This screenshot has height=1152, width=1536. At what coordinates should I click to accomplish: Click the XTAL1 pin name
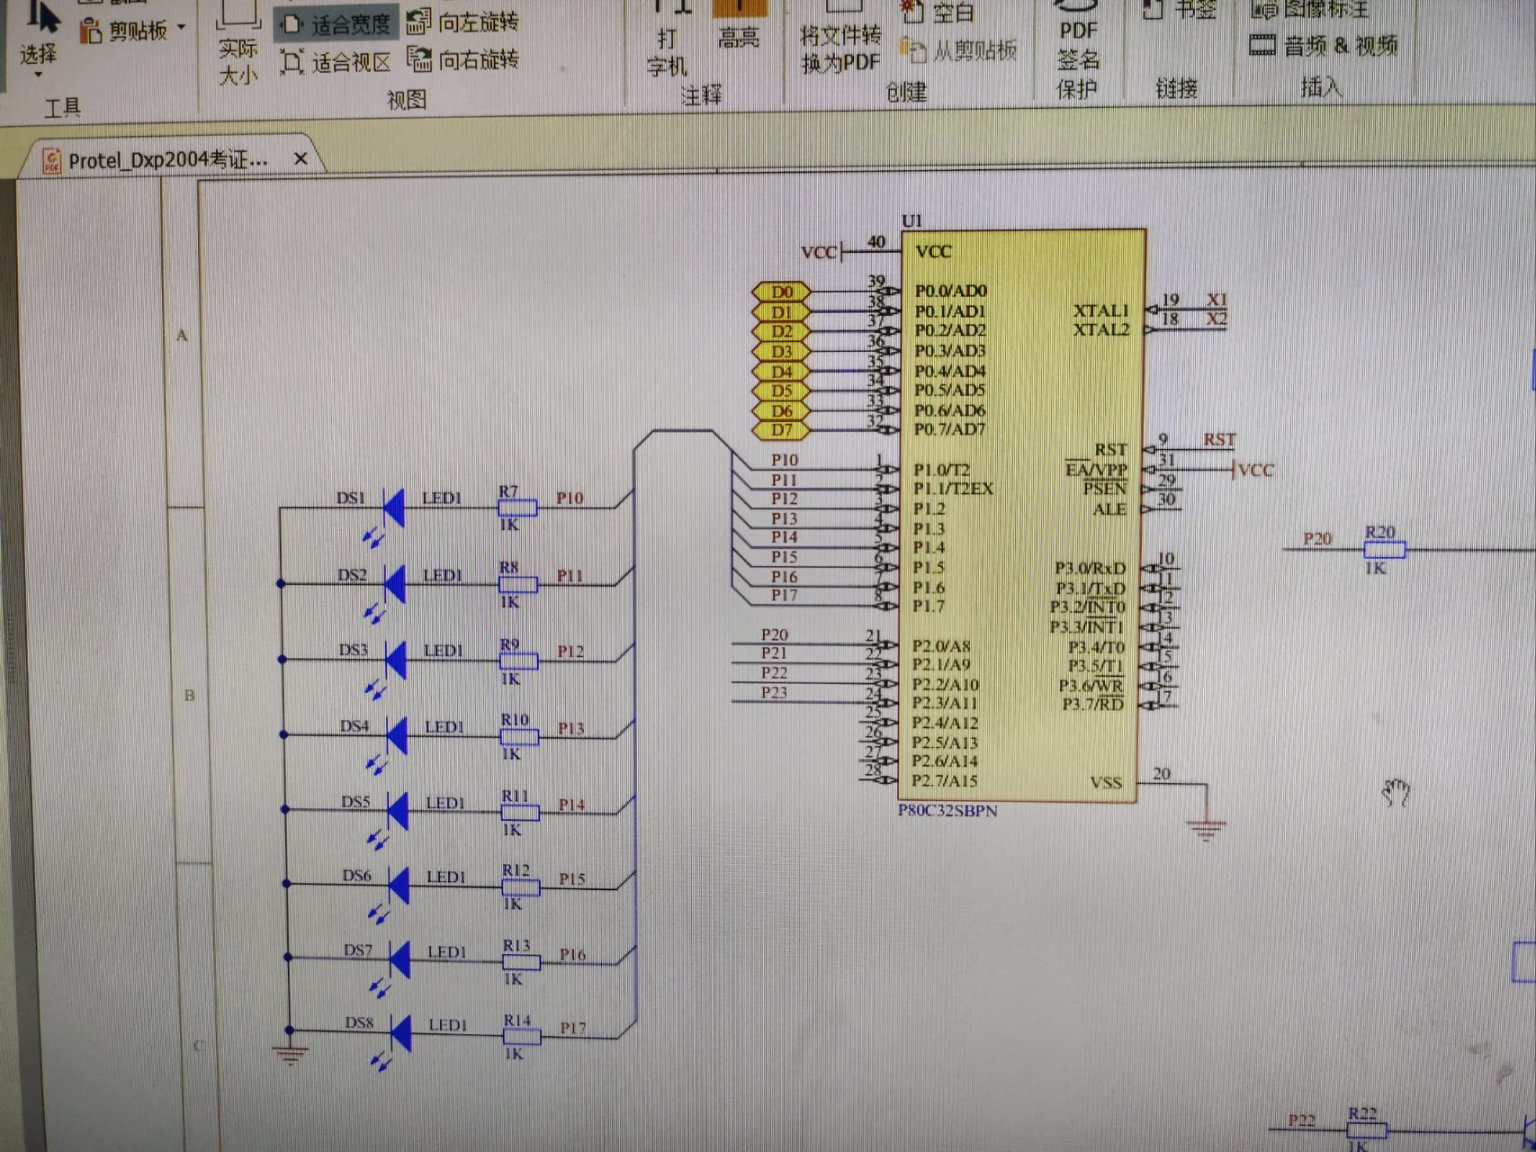coord(1100,310)
